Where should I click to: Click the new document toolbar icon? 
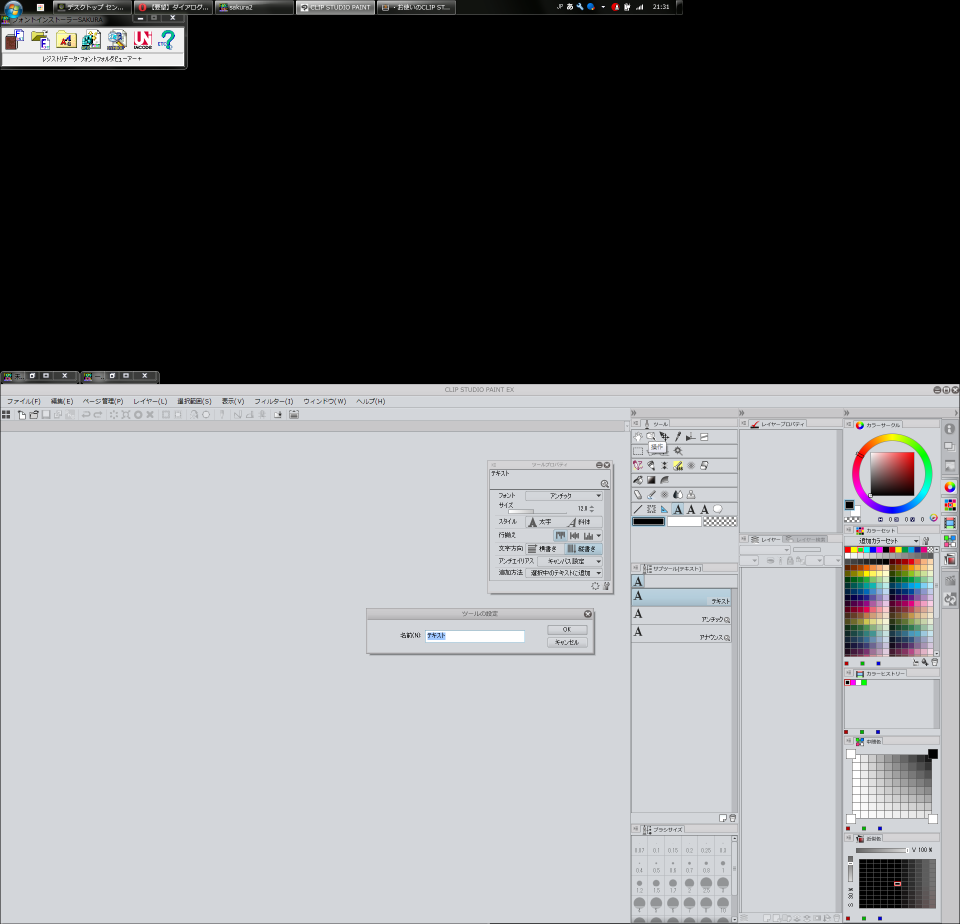click(20, 414)
